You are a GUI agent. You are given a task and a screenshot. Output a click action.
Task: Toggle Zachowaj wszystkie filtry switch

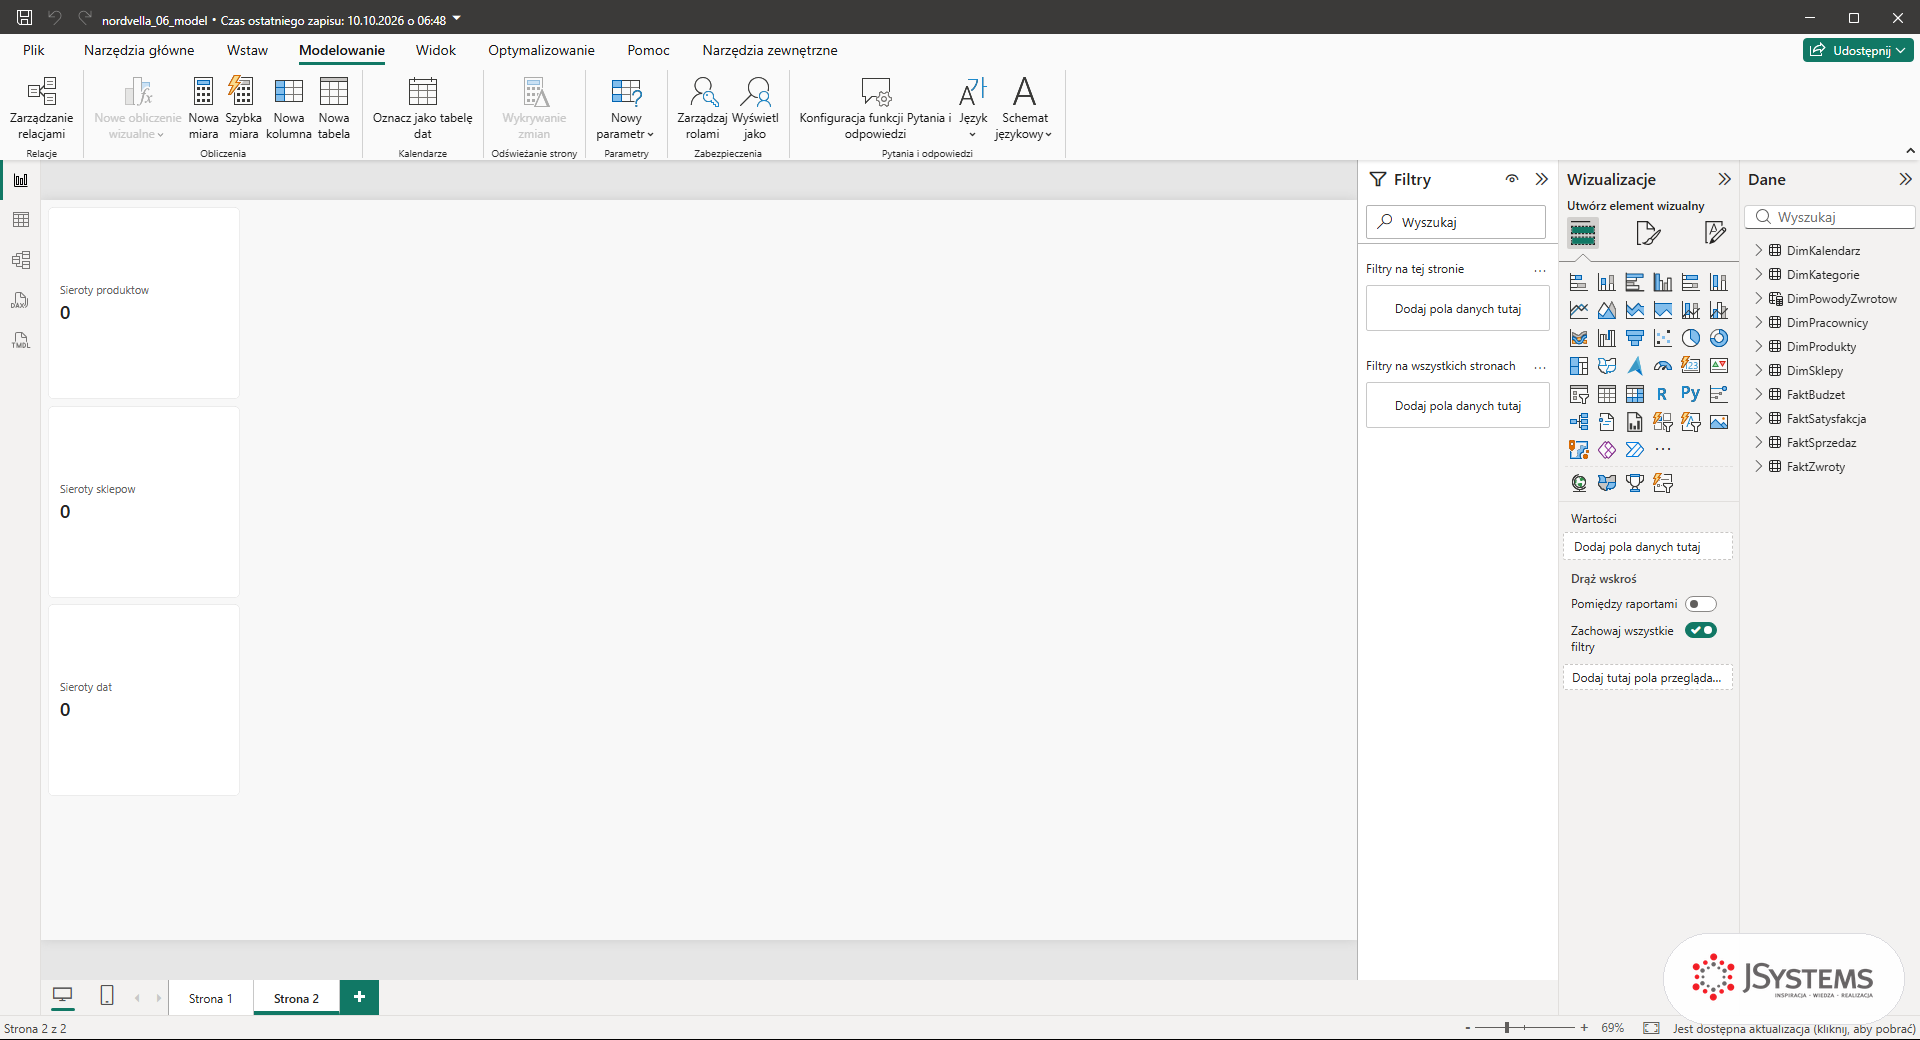[1700, 630]
